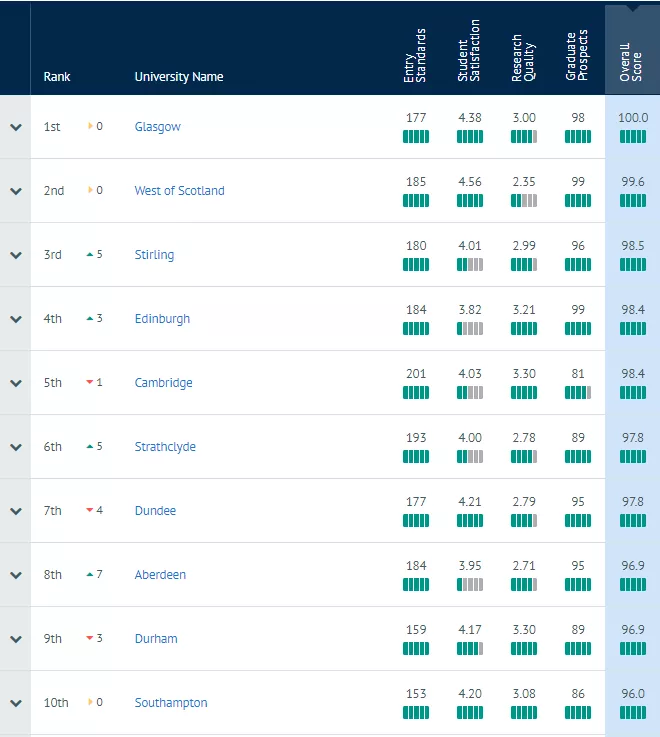Click Cambridge's Graduate Prospects bar under 81

[x=578, y=392]
